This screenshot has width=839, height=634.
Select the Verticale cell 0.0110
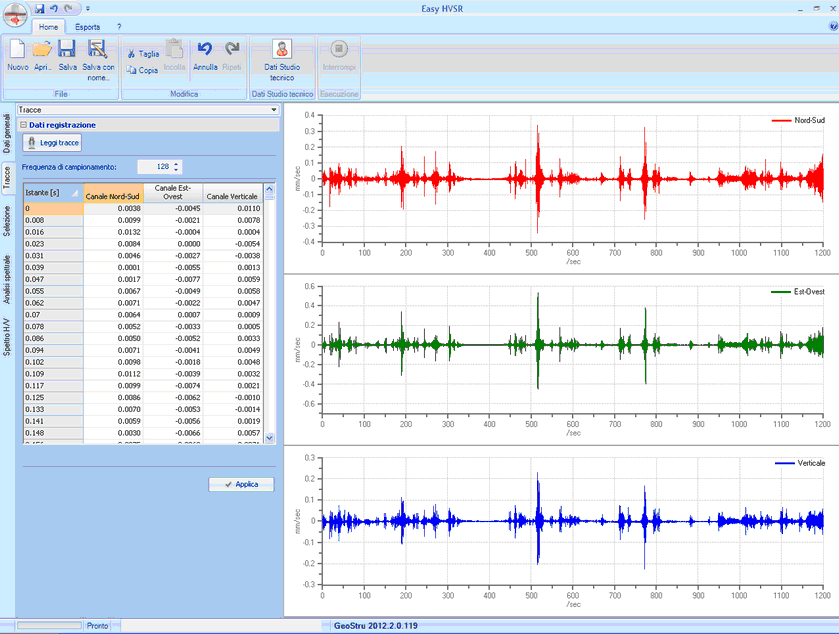pyautogui.click(x=232, y=209)
